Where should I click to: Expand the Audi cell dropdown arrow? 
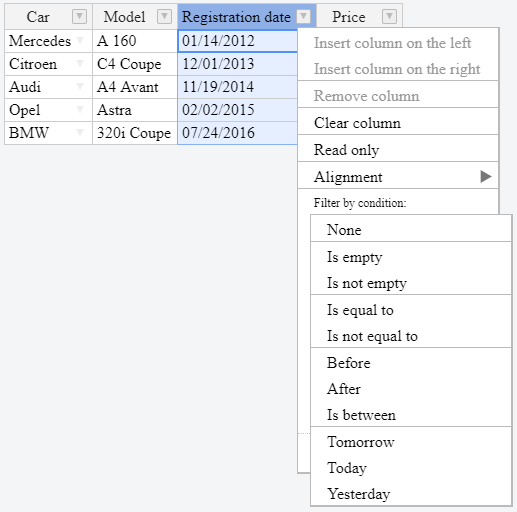tap(80, 87)
